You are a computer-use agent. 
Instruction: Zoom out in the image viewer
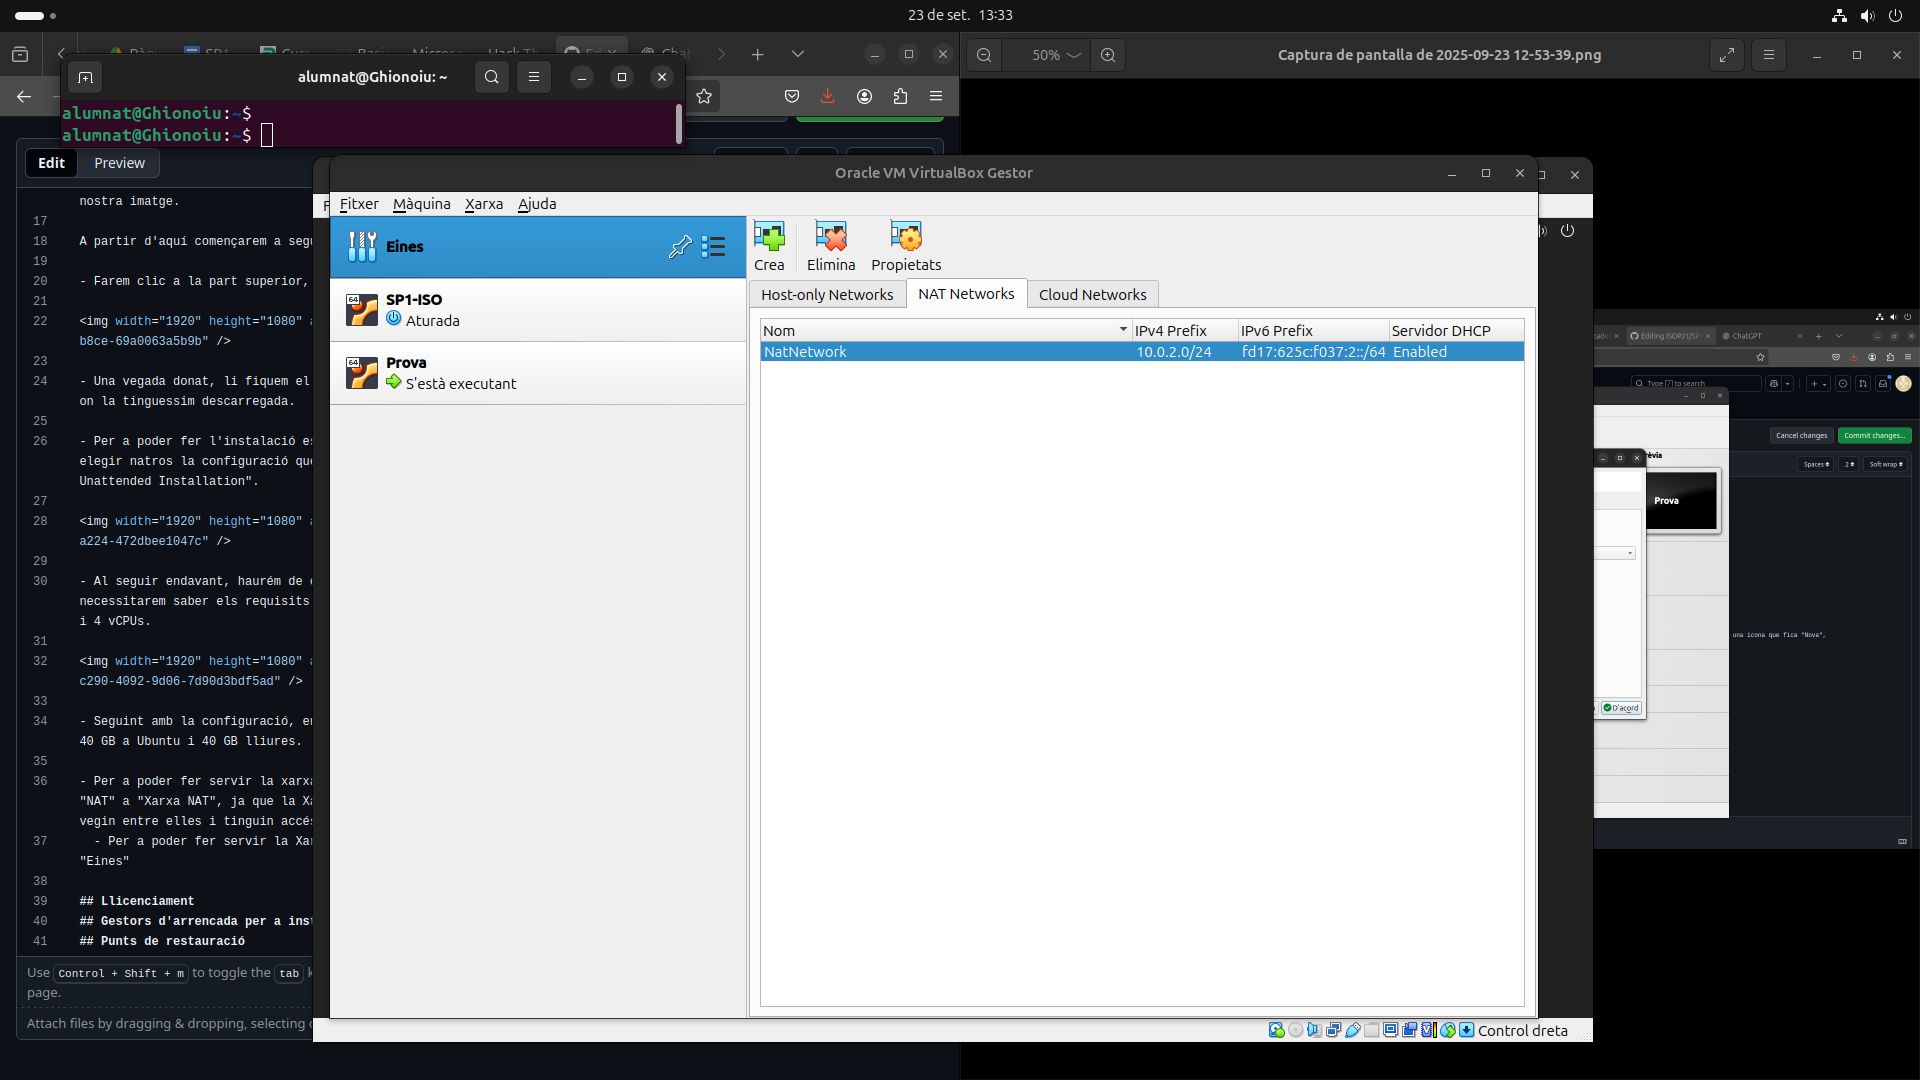pos(984,55)
